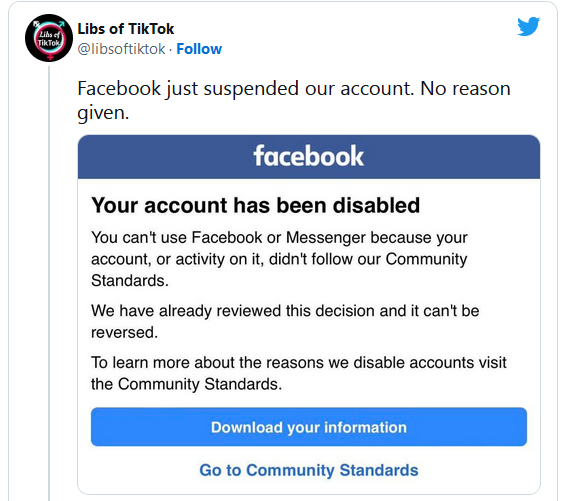This screenshot has width=573, height=501.
Task: Click the word 'Messenger' in the notice
Action: (326, 238)
